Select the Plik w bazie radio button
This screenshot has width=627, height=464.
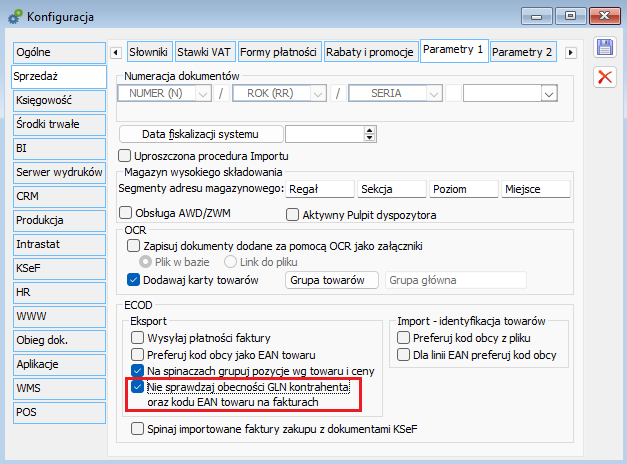pos(145,262)
